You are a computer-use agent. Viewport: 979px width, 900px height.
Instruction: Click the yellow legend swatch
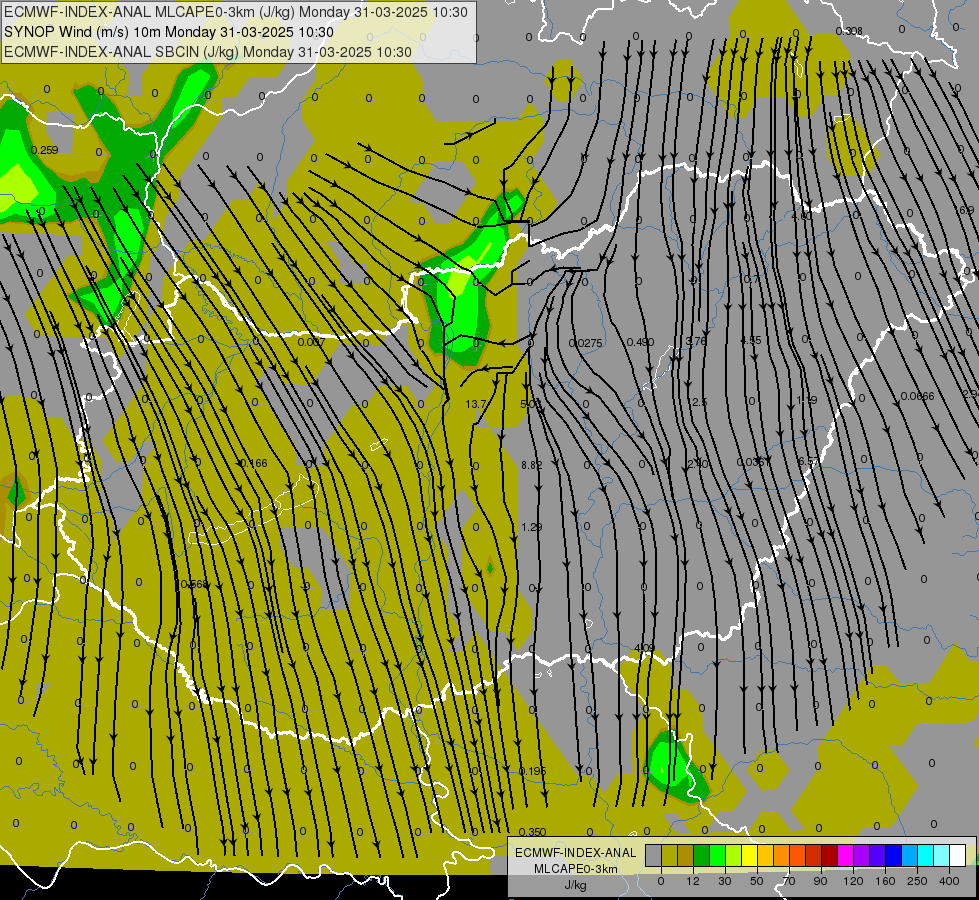[749, 855]
